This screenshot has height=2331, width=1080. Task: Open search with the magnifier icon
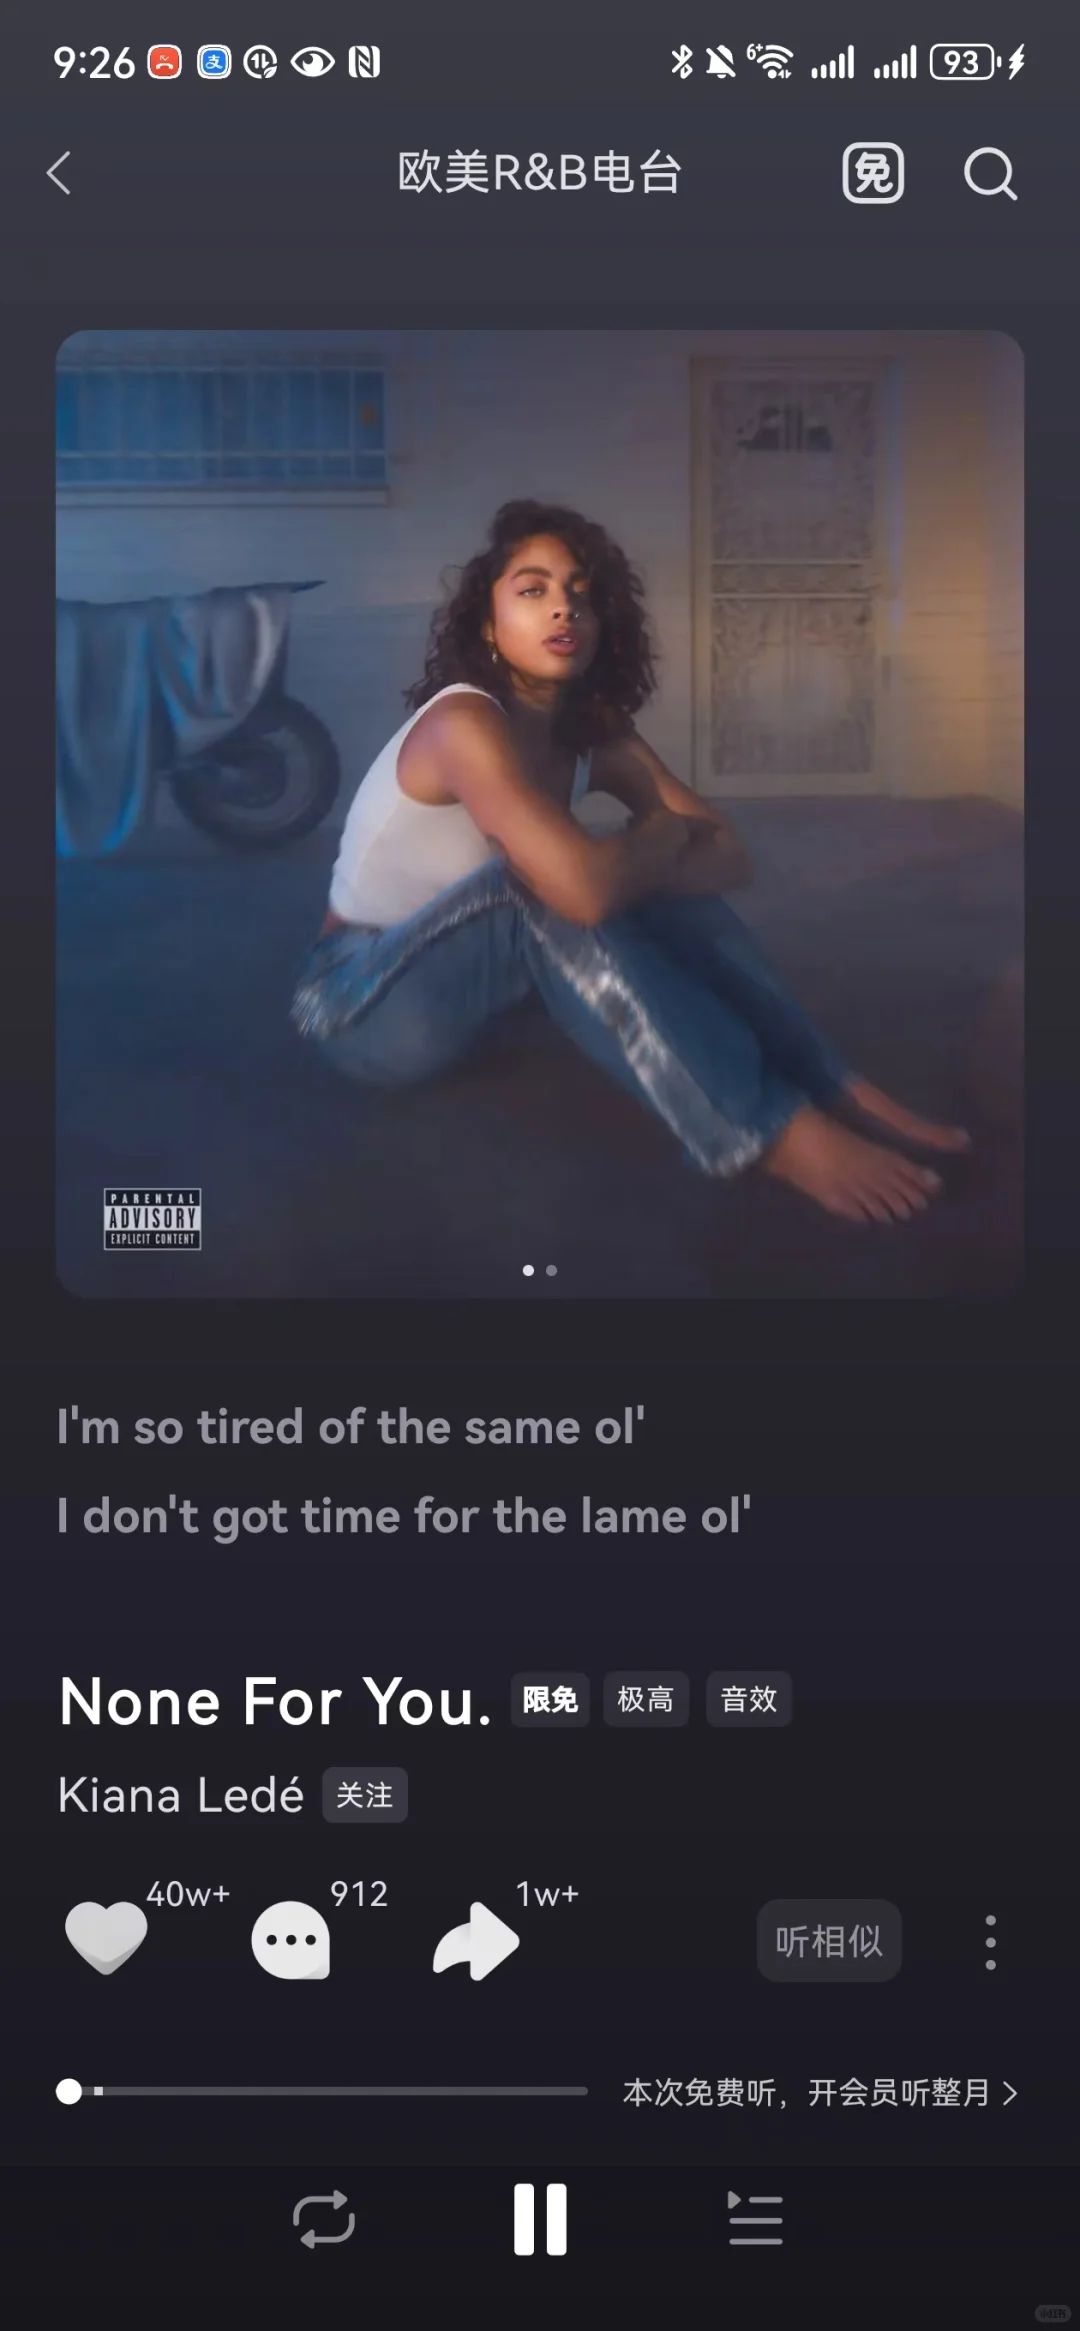coord(990,174)
